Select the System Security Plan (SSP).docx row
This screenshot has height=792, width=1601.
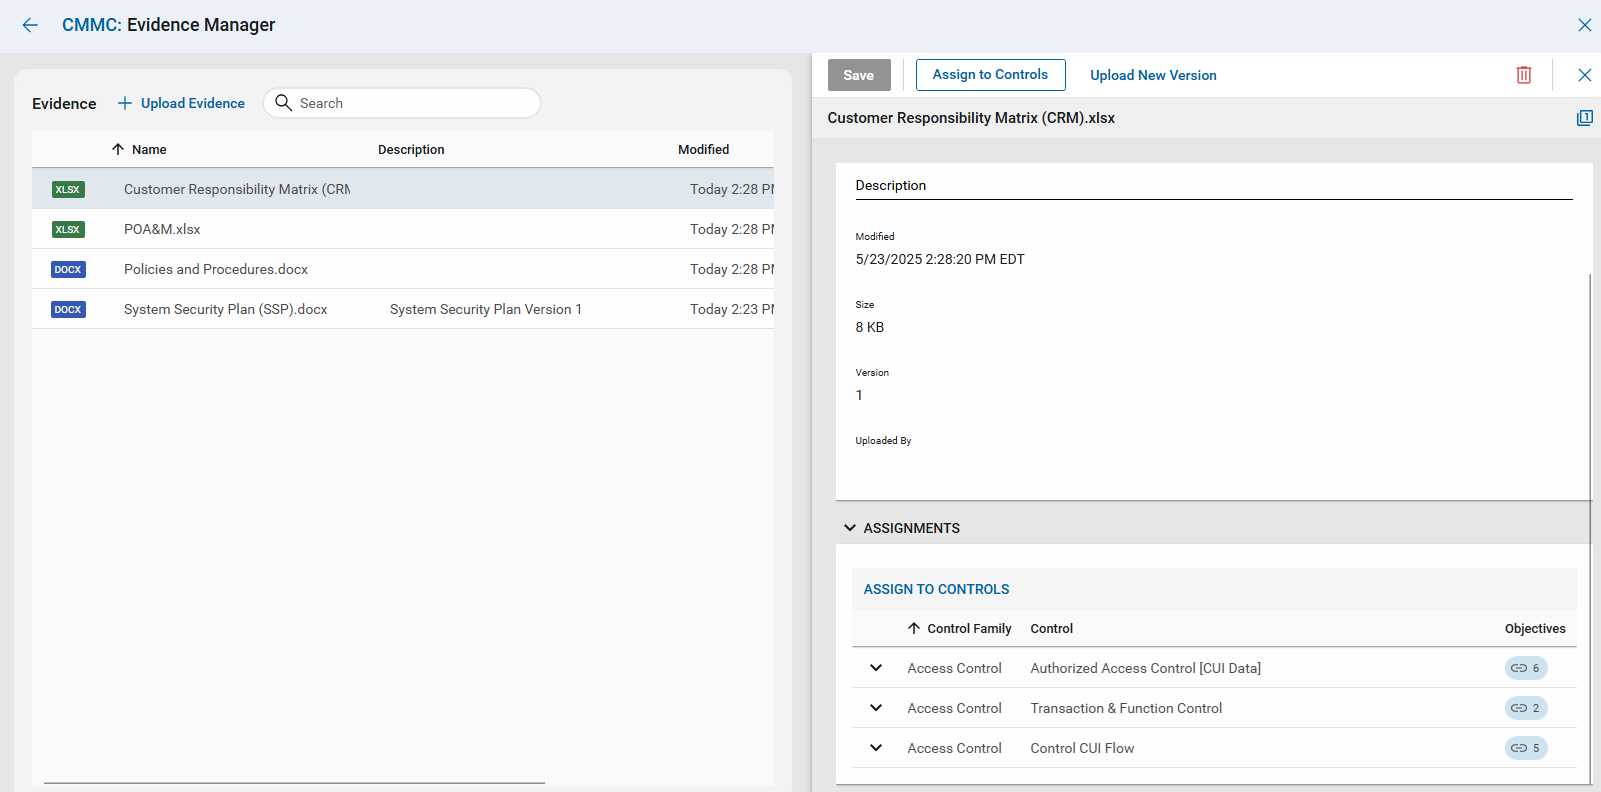pos(225,309)
